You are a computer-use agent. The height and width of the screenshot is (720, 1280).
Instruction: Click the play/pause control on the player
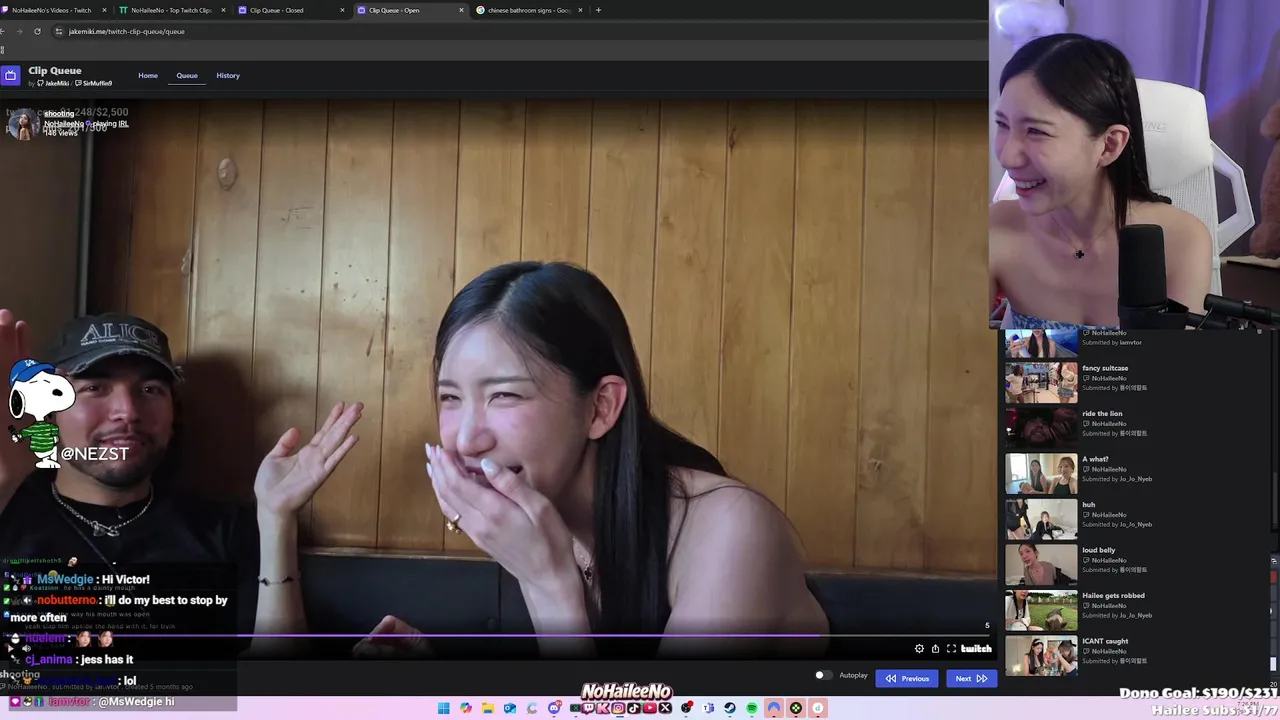[11, 648]
